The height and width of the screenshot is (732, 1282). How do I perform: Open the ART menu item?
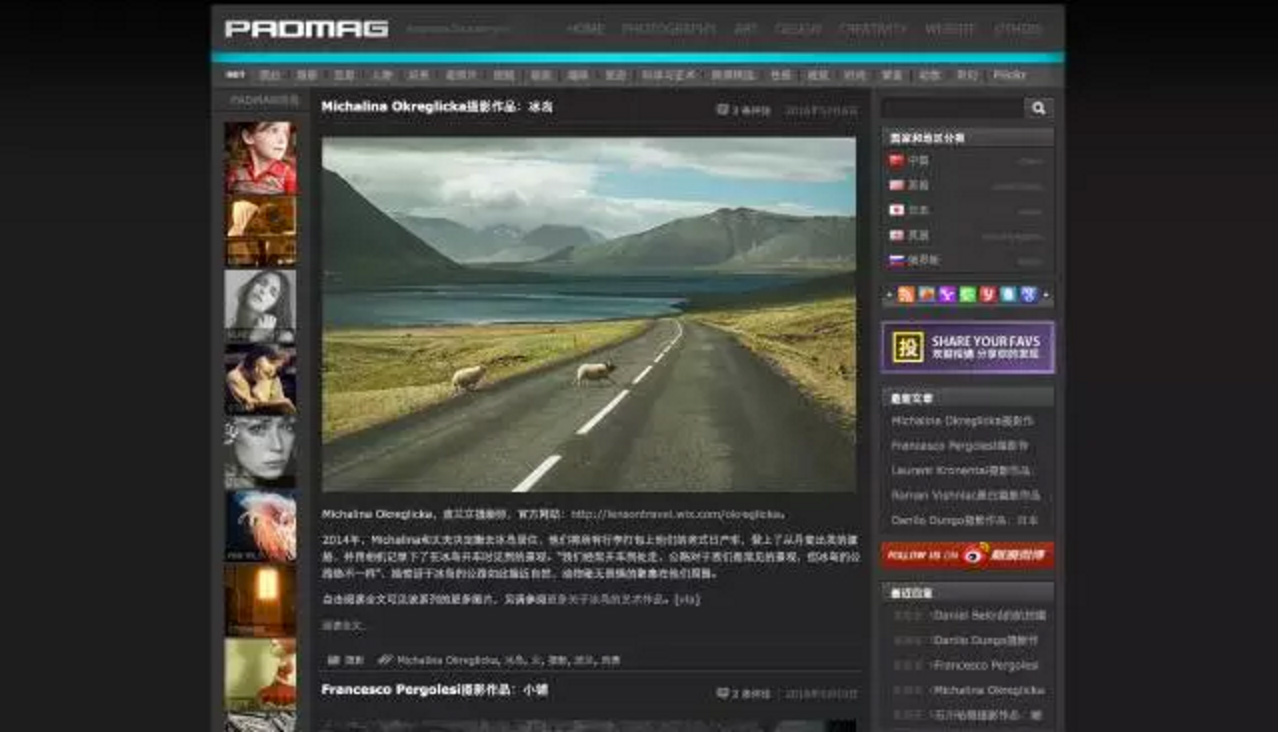pos(745,29)
